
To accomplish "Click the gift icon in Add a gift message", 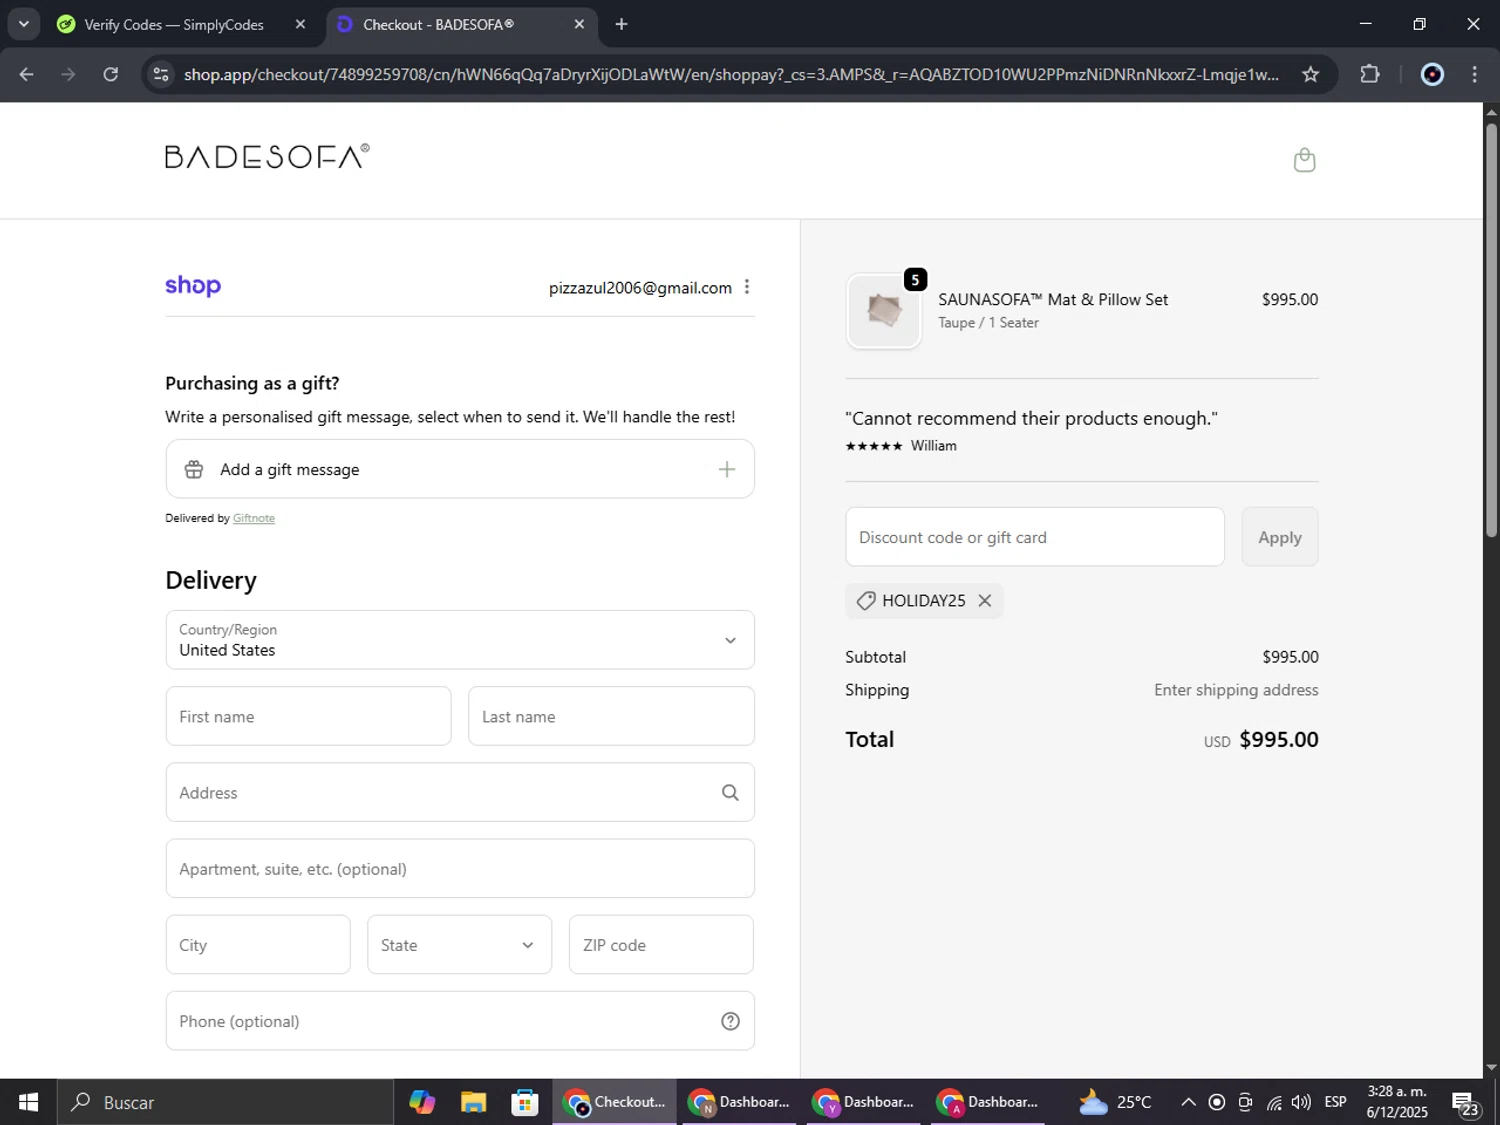I will 194,469.
